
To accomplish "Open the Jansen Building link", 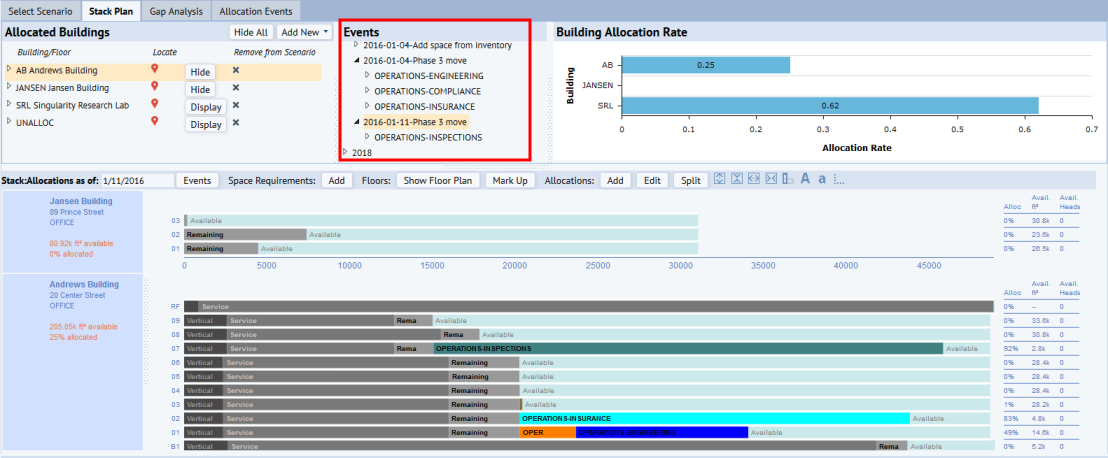I will click(81, 201).
